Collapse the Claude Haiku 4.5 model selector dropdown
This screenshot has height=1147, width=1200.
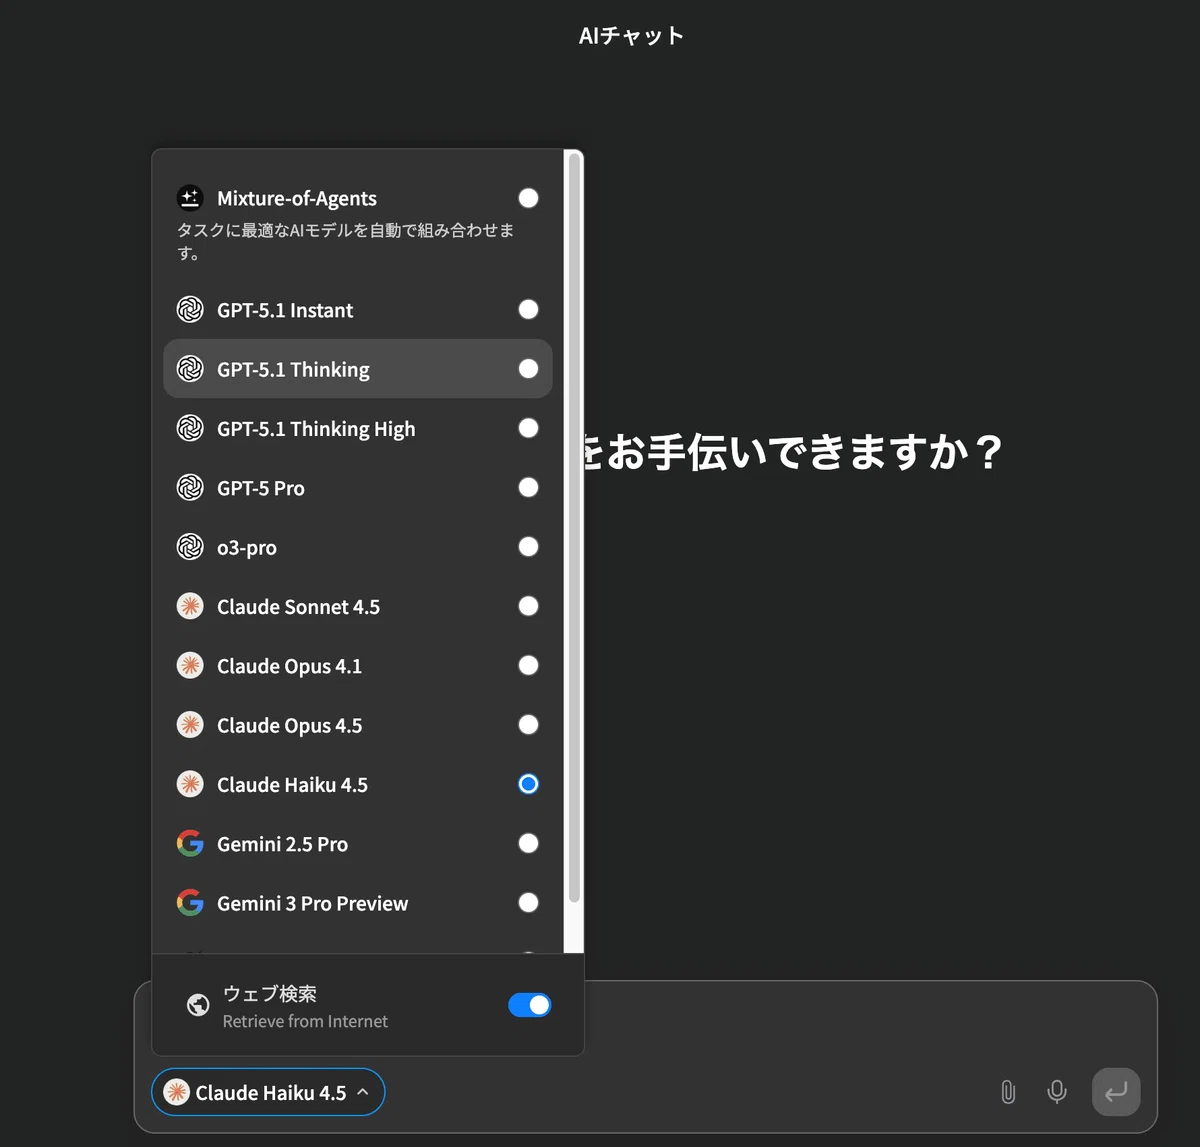(268, 1092)
